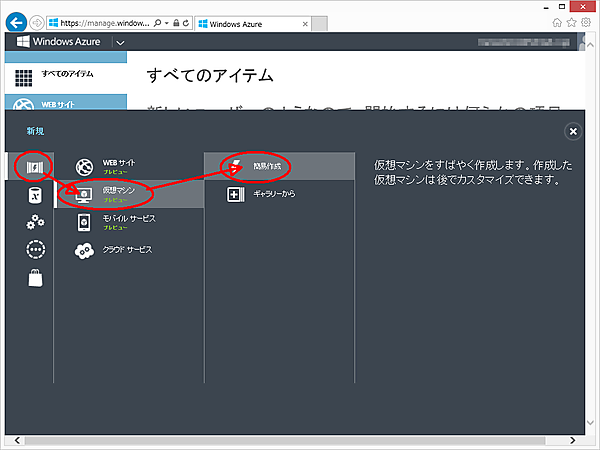The image size is (600, 450).
Task: Select the Compute category icon in New panel
Action: point(34,167)
